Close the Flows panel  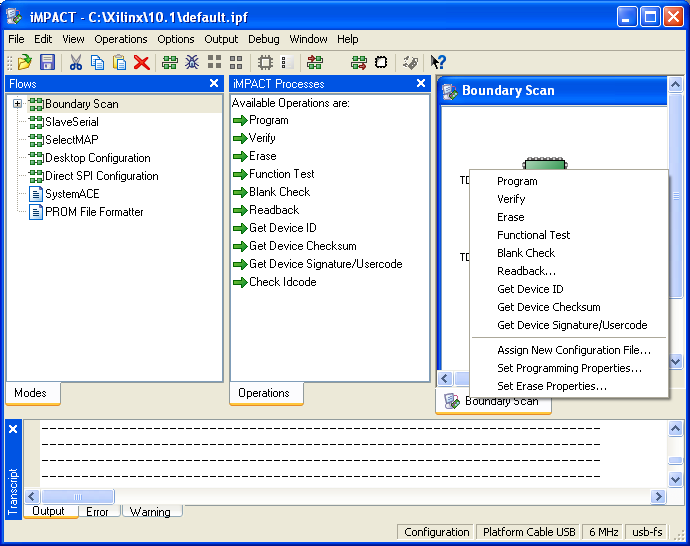[214, 84]
